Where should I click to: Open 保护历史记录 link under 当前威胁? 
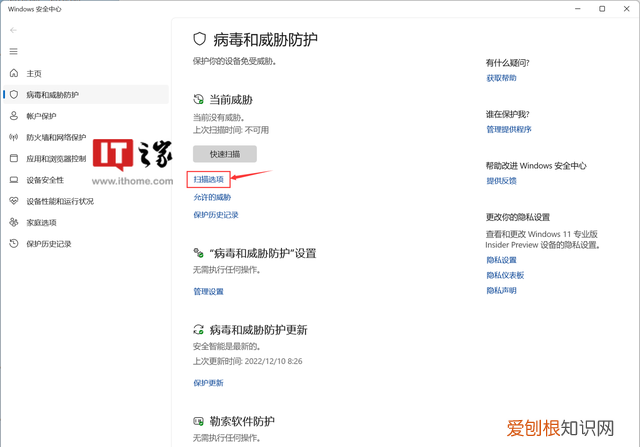pos(216,215)
